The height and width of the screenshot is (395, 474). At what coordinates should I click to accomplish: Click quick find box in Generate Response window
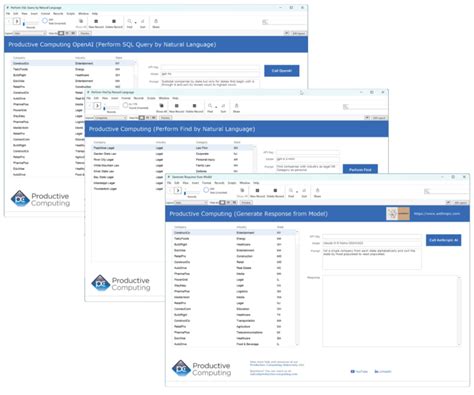446,191
